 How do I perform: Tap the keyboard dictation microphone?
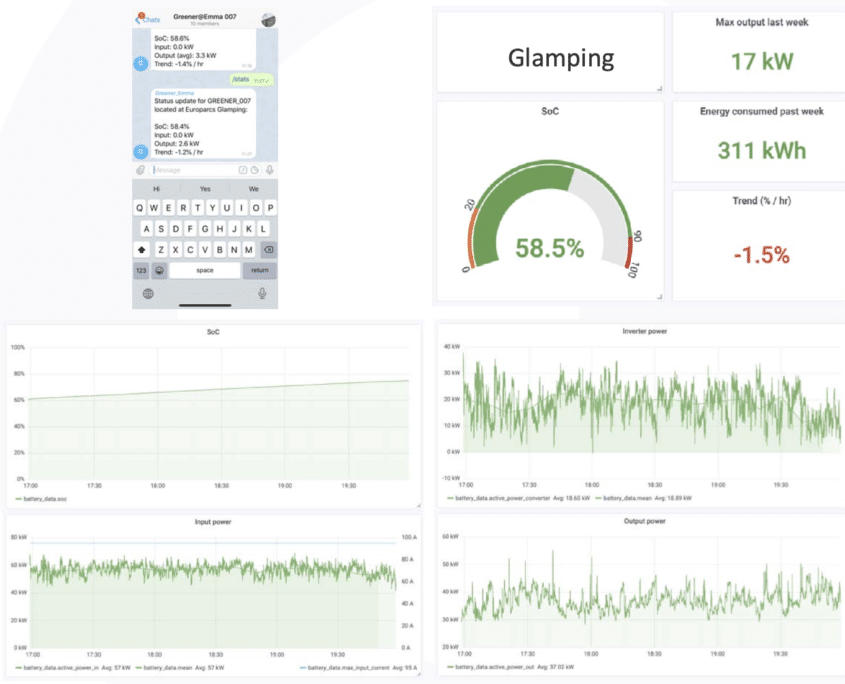[262, 293]
